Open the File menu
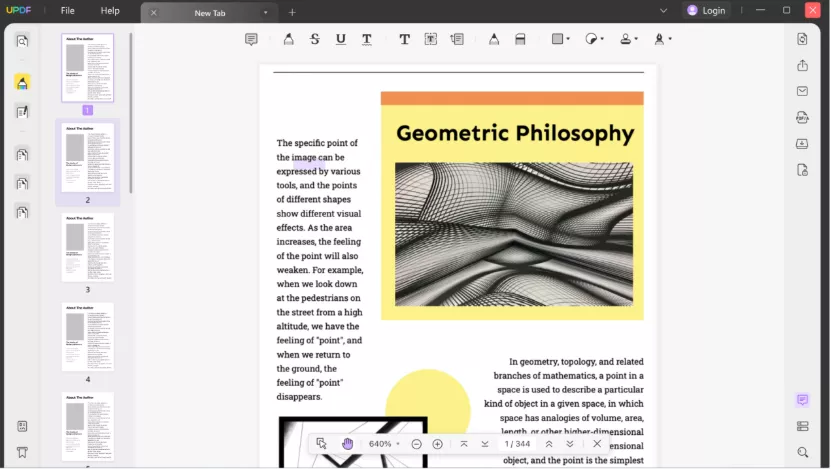The height and width of the screenshot is (469, 831). 67,11
